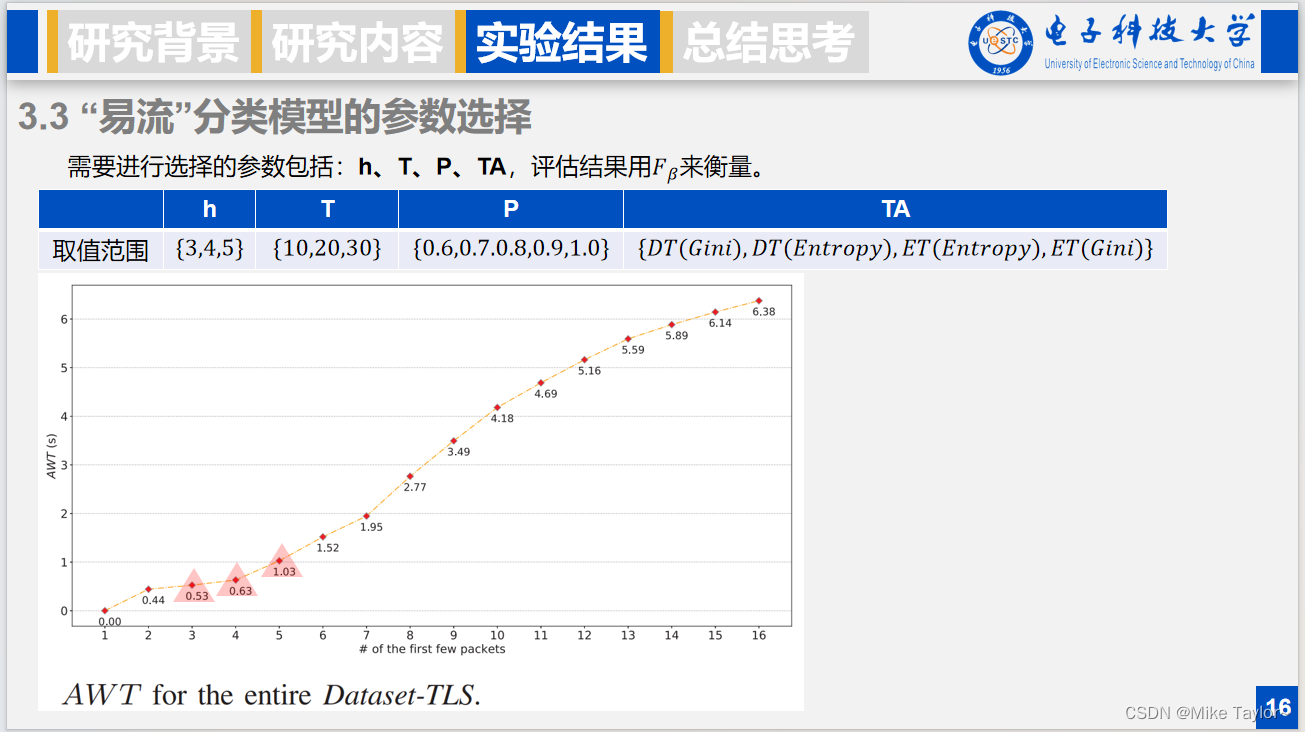Click the data label 1.95

click(371, 527)
